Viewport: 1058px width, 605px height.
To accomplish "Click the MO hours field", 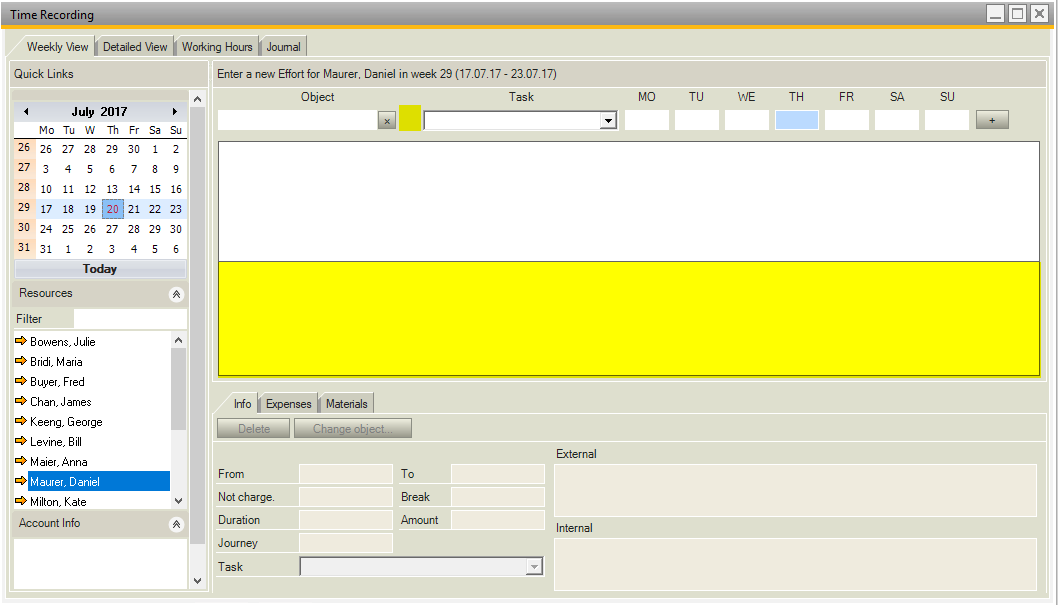I will [x=646, y=120].
